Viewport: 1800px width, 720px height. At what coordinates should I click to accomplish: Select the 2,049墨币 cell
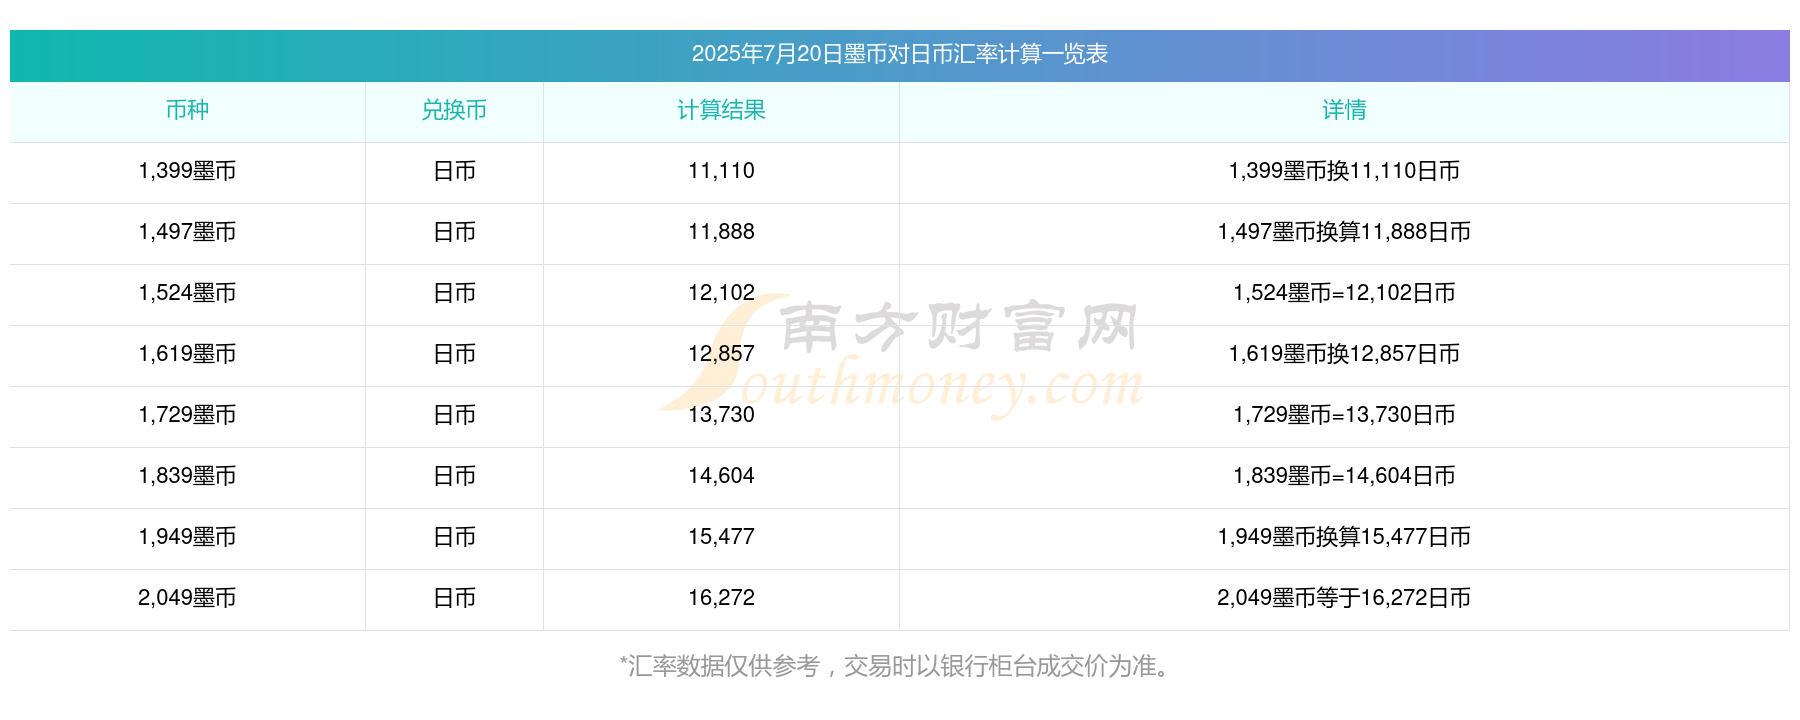[187, 598]
